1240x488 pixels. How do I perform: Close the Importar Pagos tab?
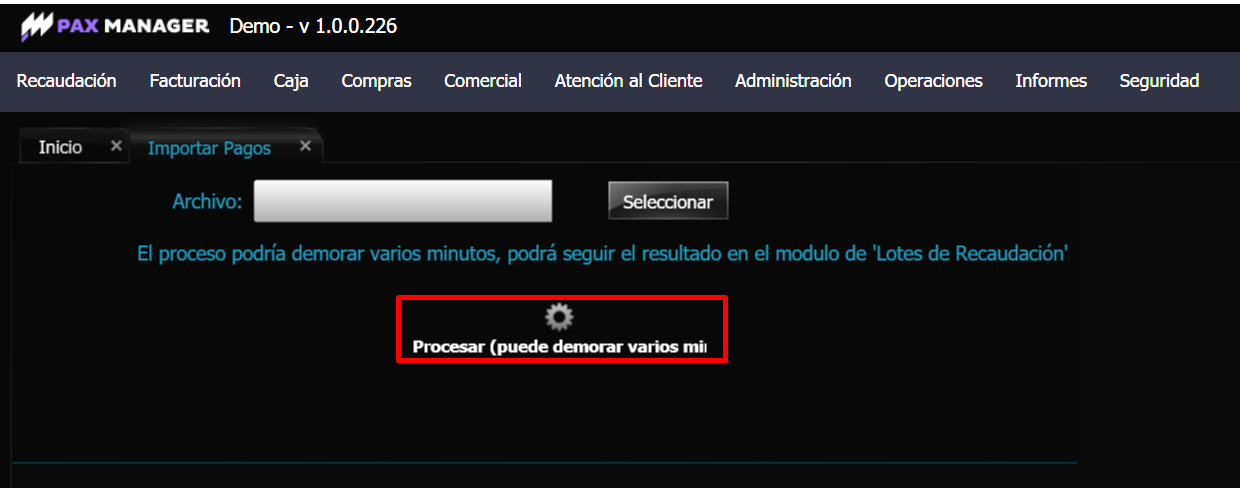click(x=305, y=146)
